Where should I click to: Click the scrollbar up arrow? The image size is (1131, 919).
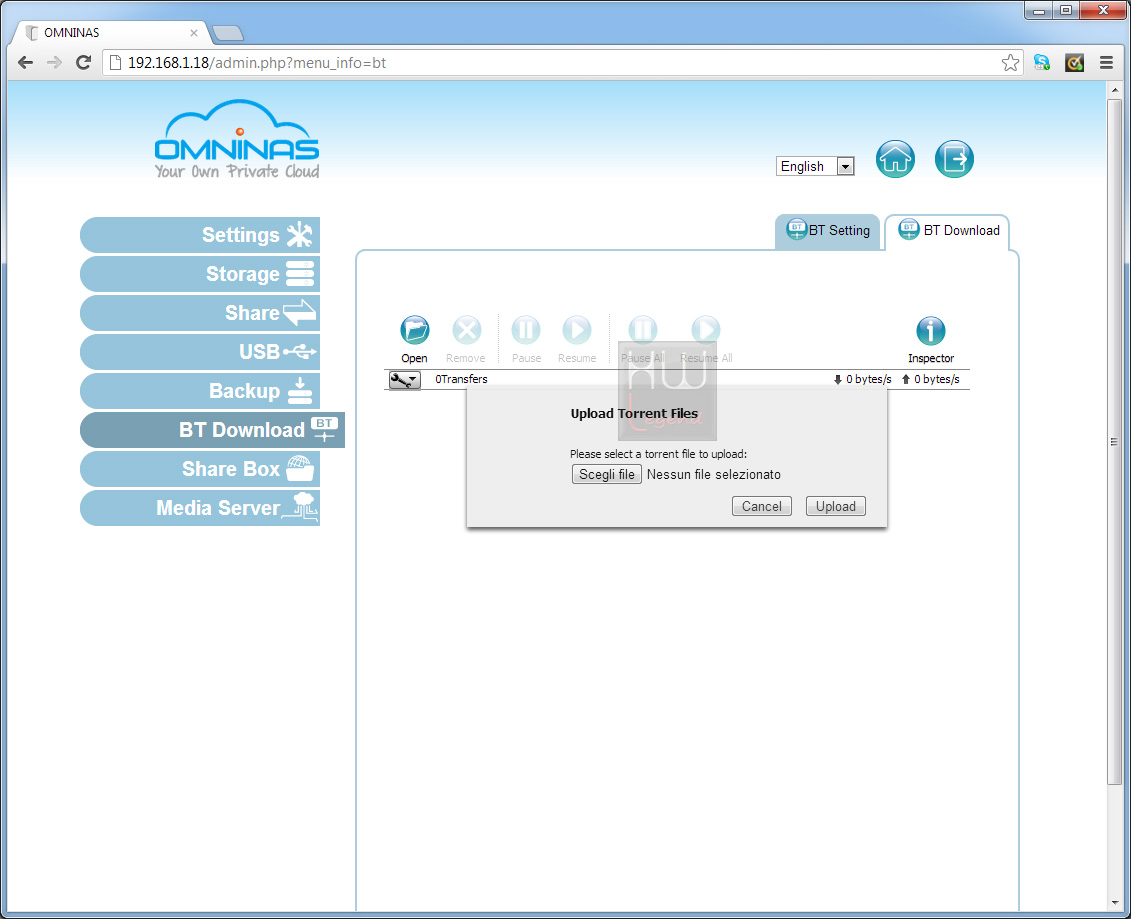[1114, 90]
